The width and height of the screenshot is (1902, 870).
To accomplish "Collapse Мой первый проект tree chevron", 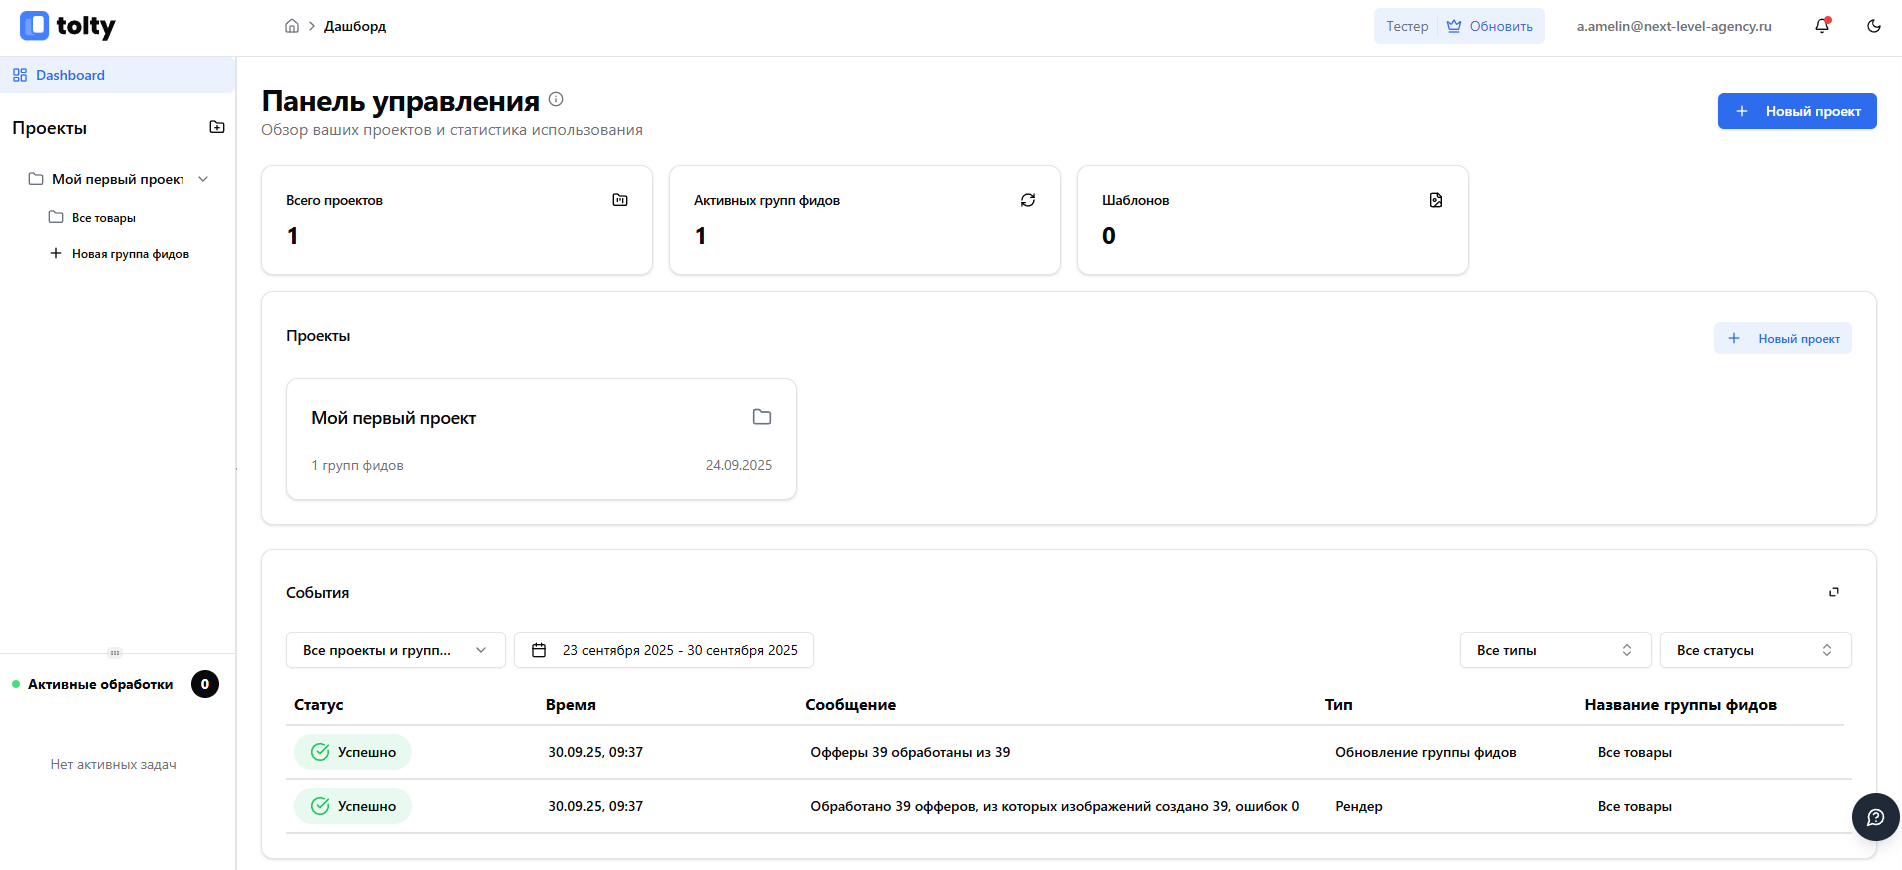I will tap(203, 179).
